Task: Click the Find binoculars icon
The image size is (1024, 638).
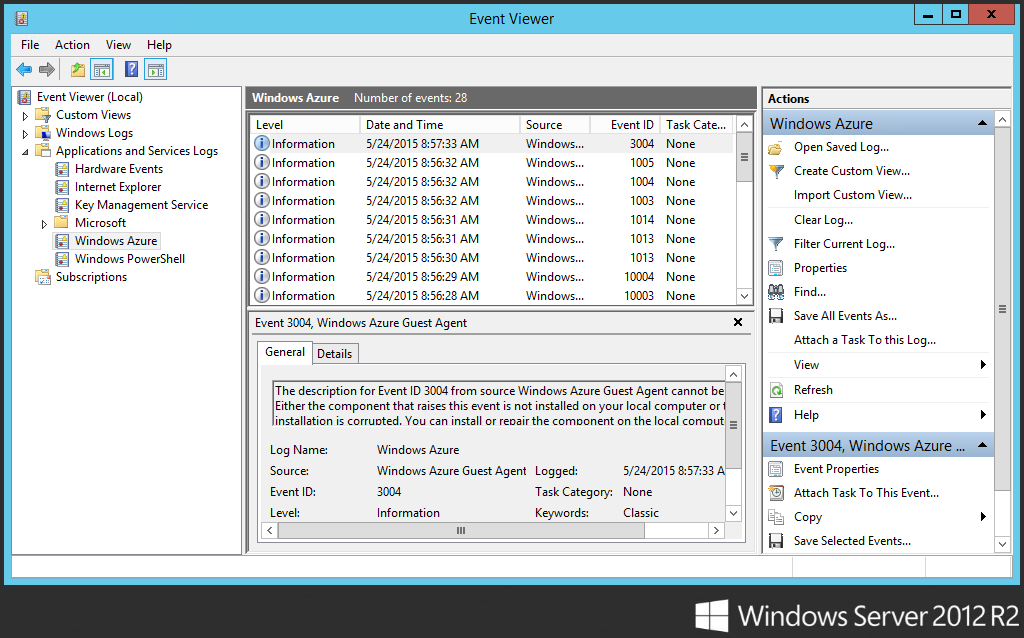Action: (x=775, y=292)
